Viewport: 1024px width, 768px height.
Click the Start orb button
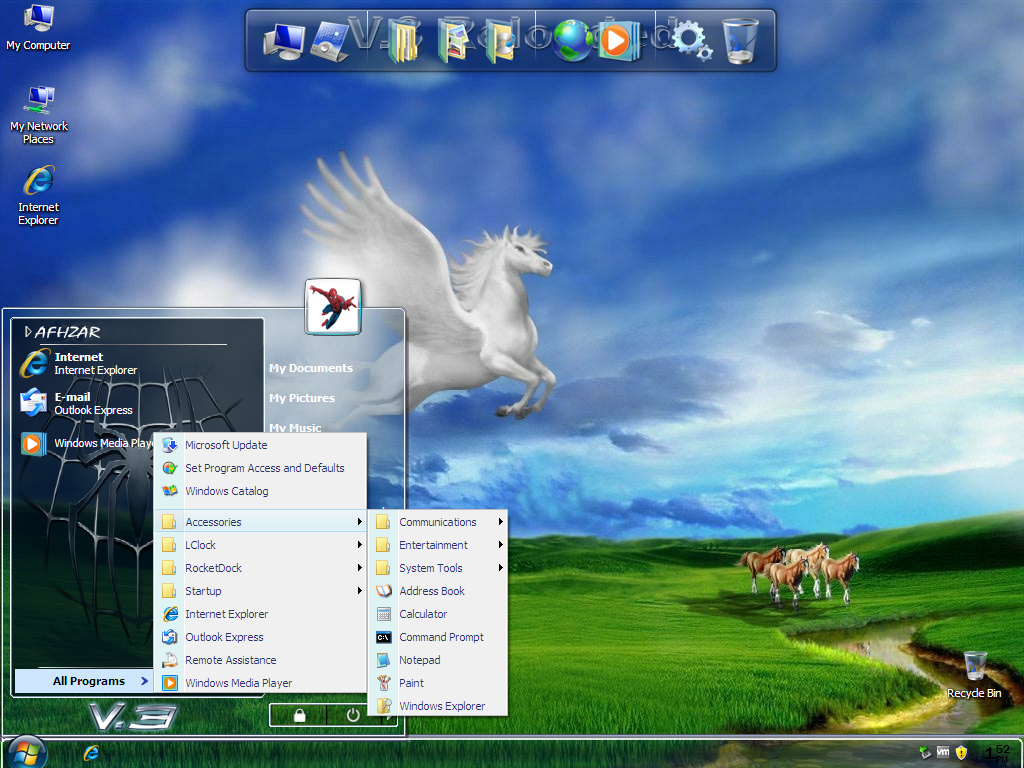26,752
